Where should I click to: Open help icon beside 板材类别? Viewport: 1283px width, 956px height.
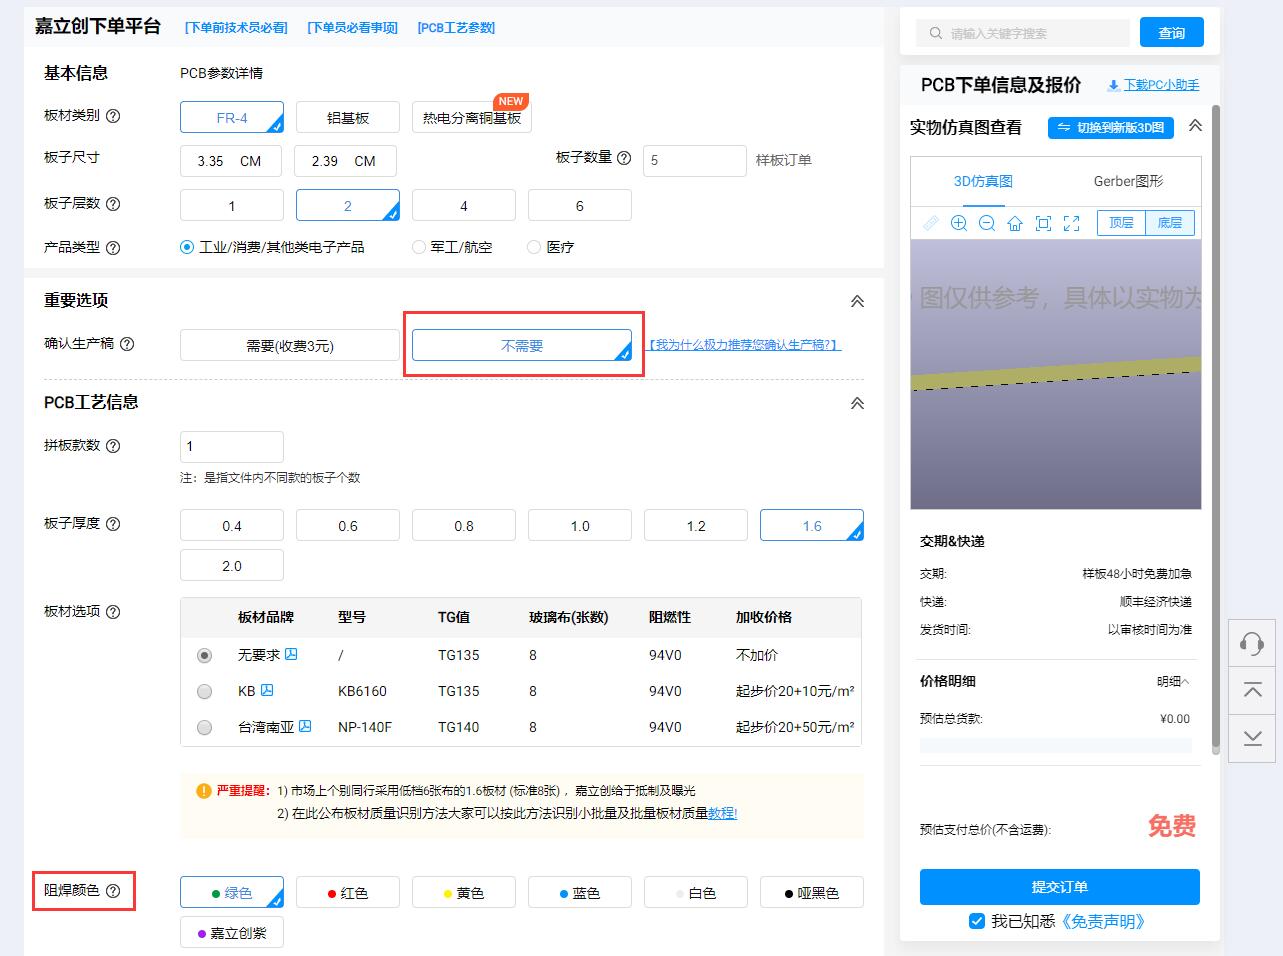point(113,116)
